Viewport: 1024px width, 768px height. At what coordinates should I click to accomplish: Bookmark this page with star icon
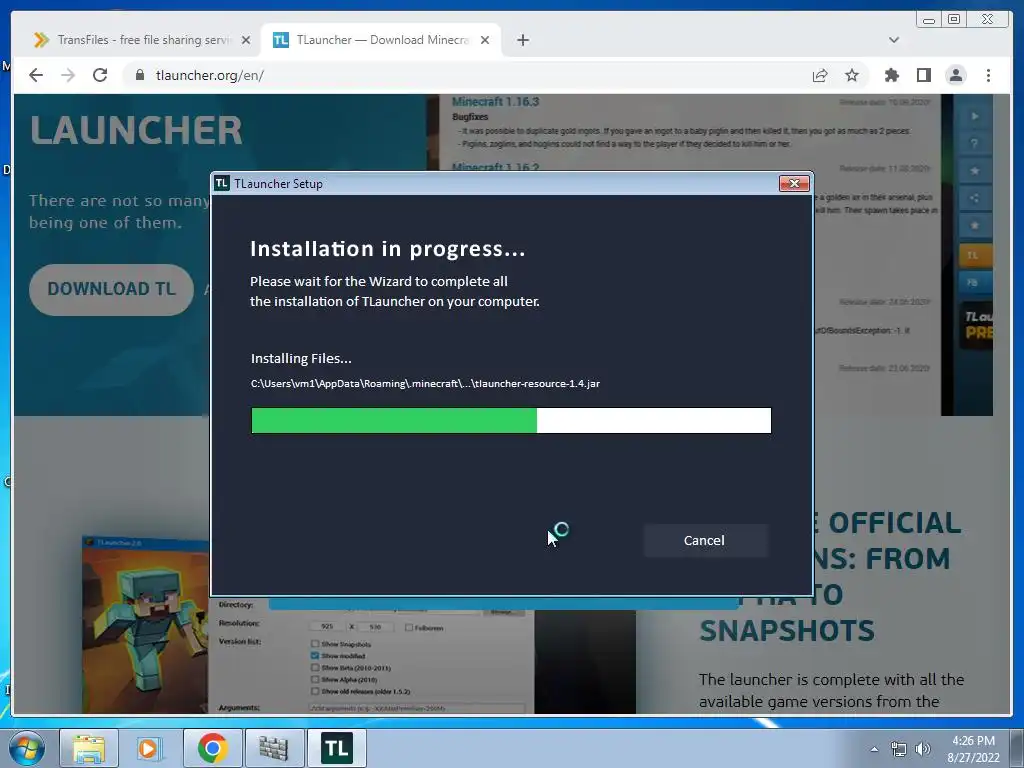pos(852,75)
